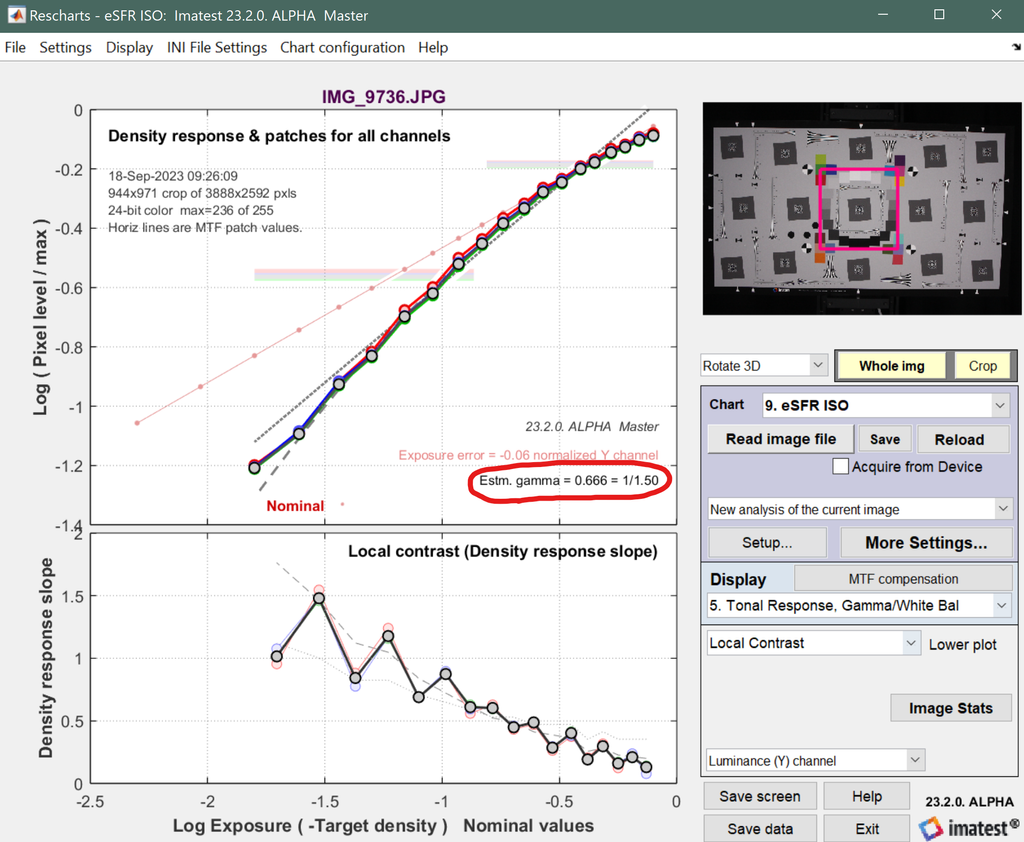This screenshot has width=1024, height=842.
Task: Minimize the Rescharts window
Action: pos(883,14)
